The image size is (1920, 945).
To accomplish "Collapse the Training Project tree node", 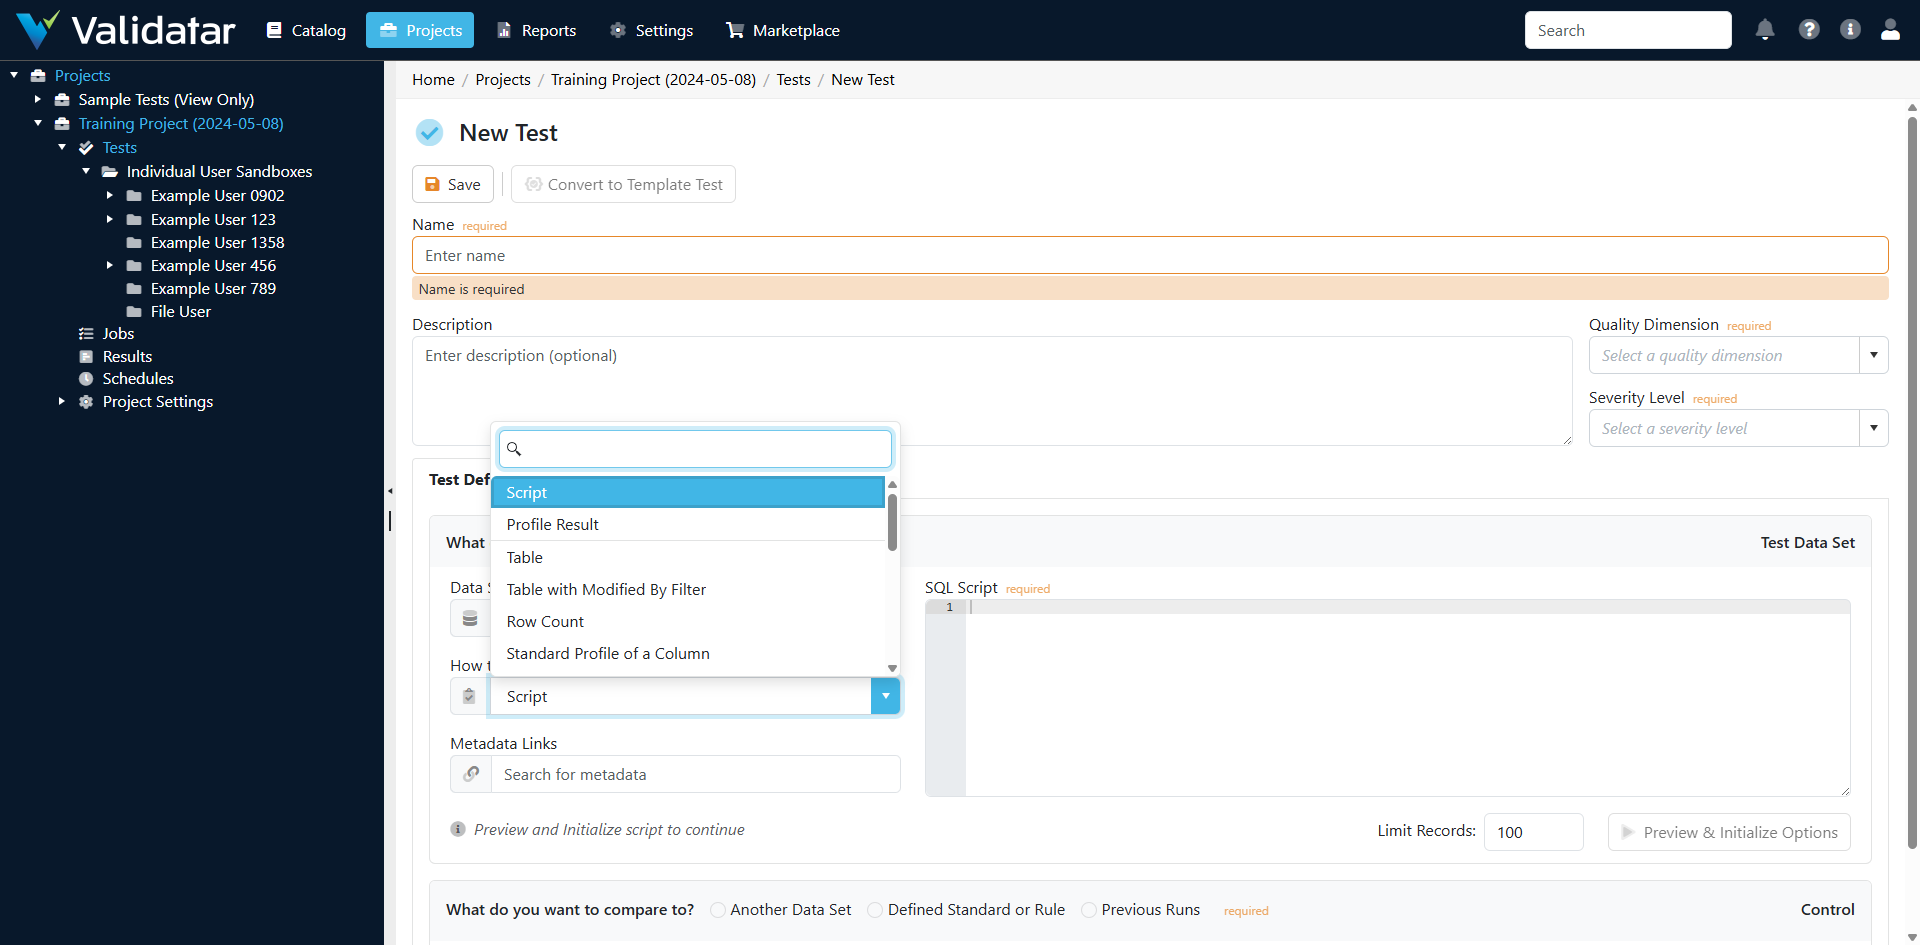I will coord(37,123).
